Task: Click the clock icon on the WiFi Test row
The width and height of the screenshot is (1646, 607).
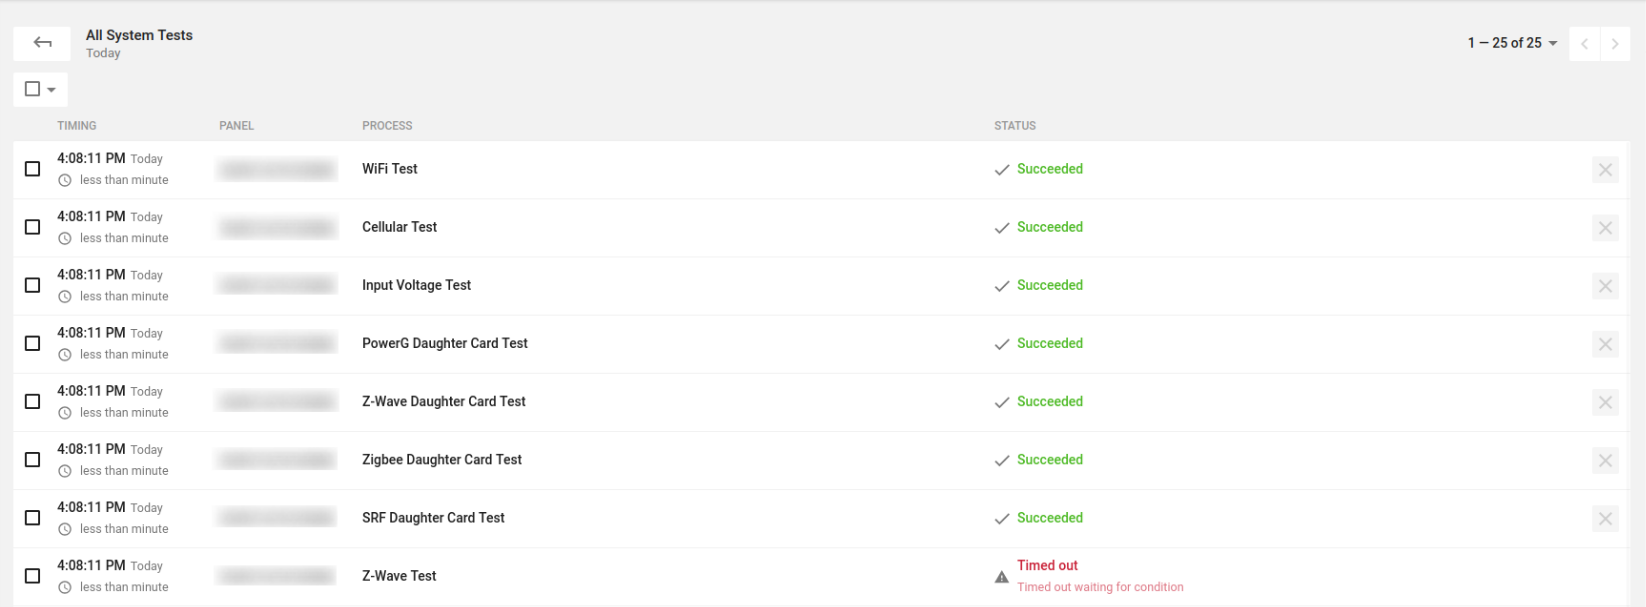Action: [64, 180]
